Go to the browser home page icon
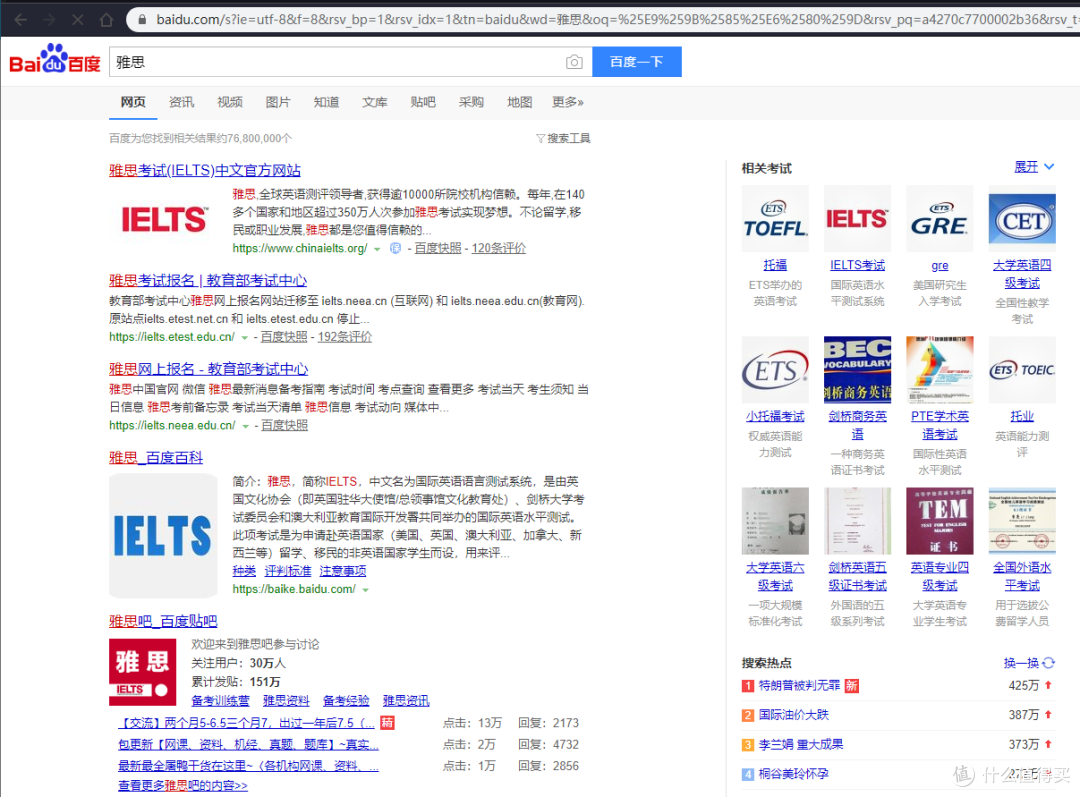 (106, 19)
